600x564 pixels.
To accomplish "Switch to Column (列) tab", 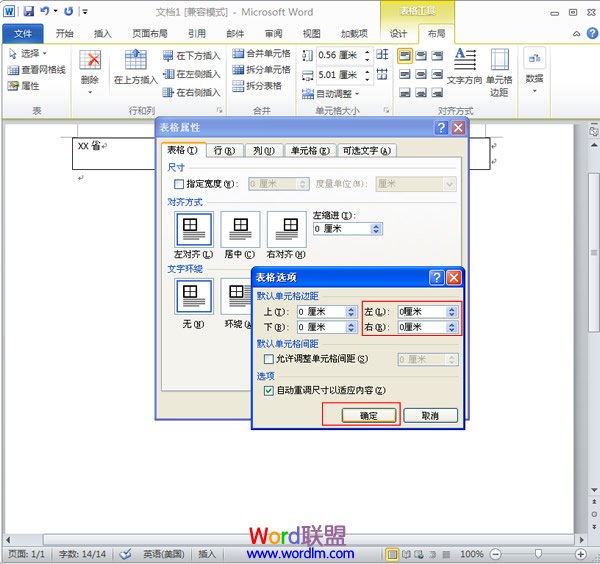I will [264, 151].
